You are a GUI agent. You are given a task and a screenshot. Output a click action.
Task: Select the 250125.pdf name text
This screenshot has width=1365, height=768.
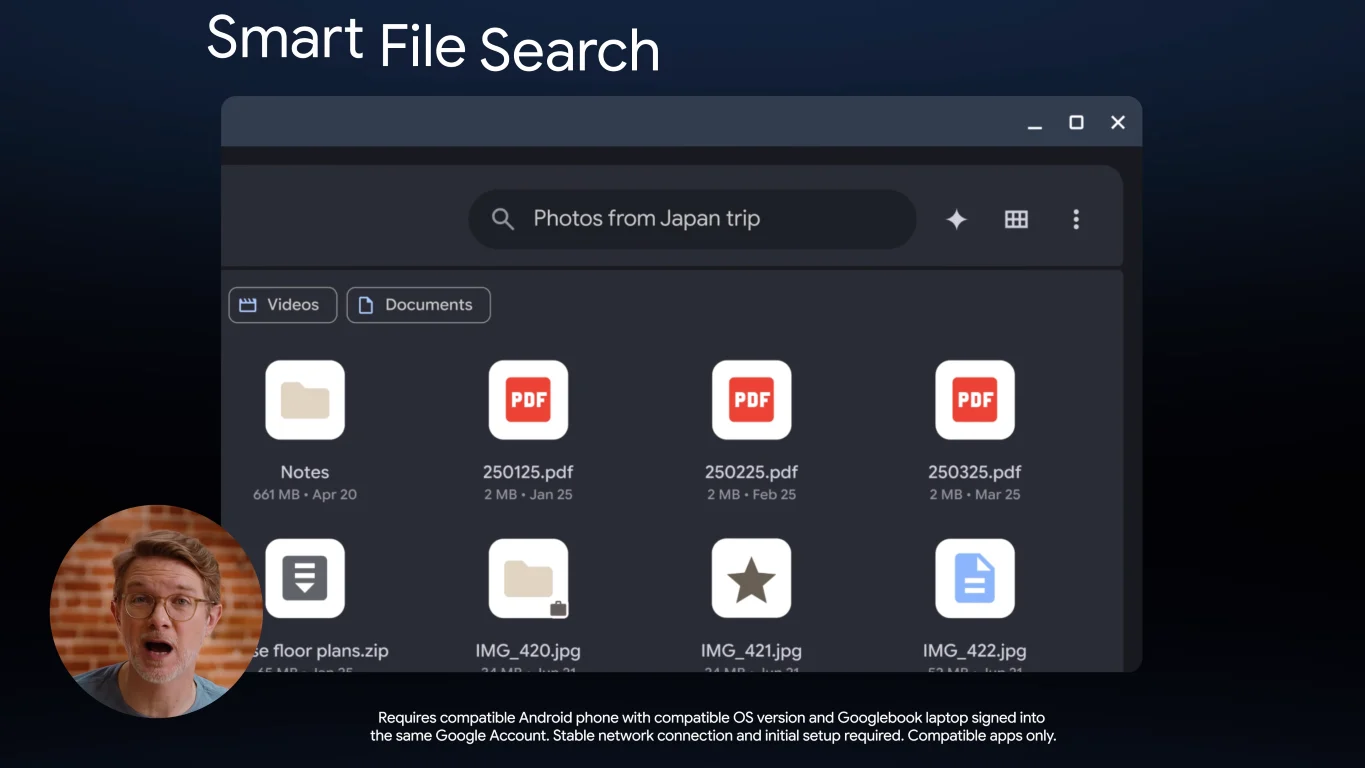point(528,472)
